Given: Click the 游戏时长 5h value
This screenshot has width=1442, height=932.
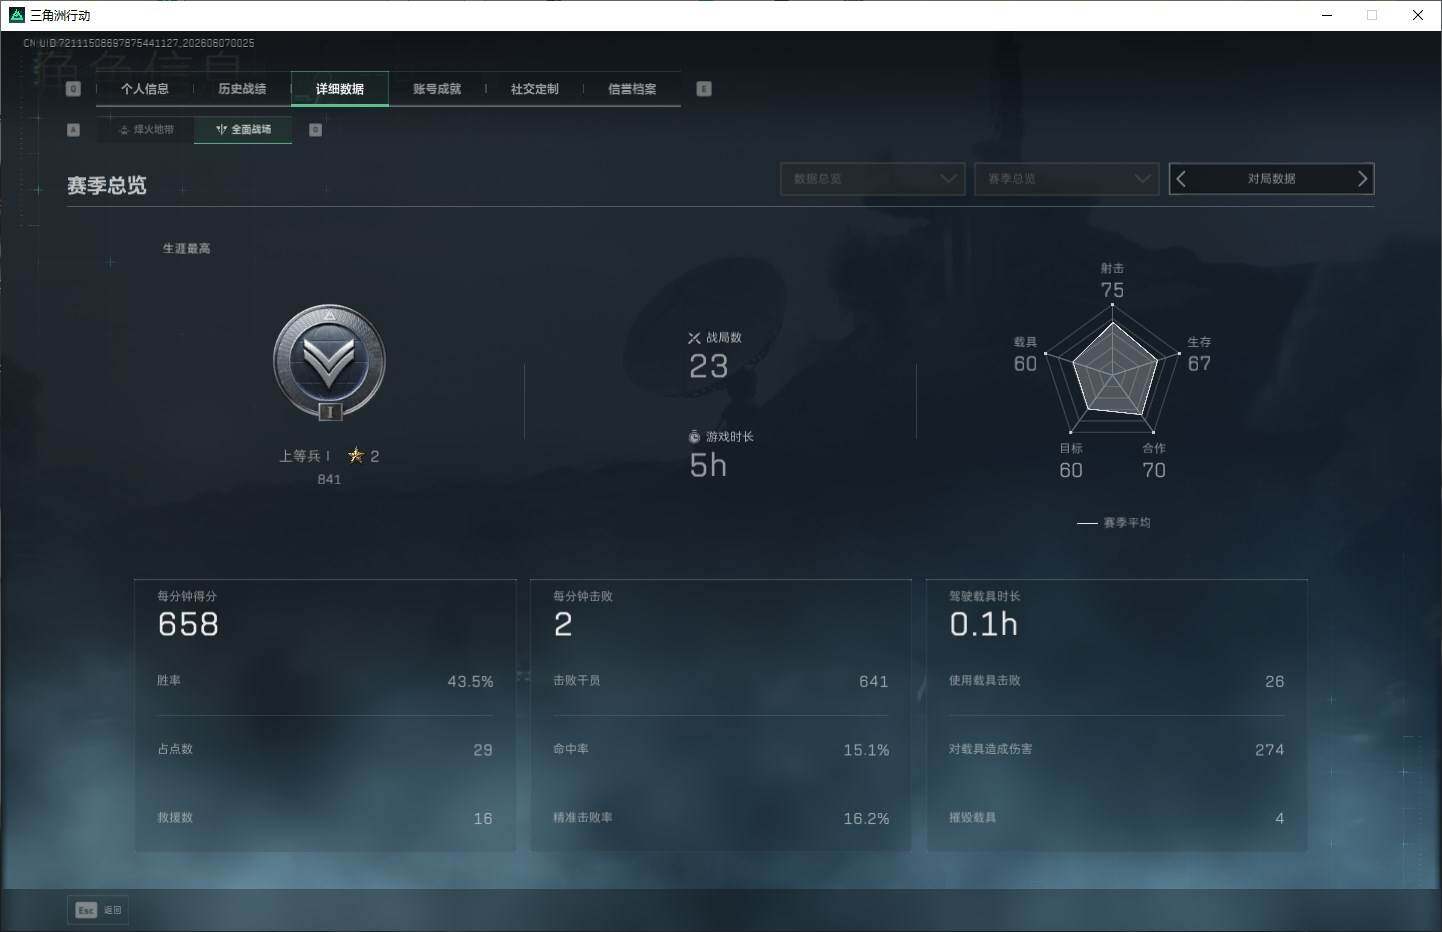Looking at the screenshot, I should tap(708, 465).
